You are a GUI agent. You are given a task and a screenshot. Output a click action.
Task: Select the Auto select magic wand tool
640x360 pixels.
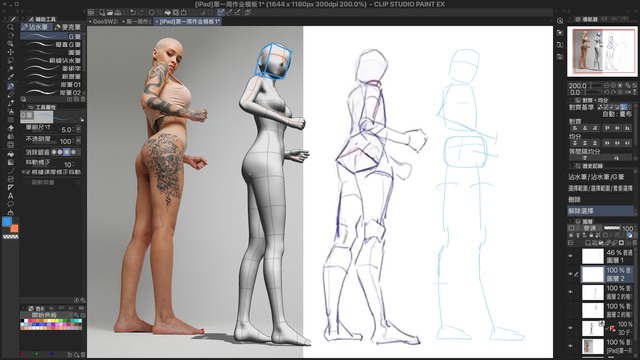[x=11, y=69]
